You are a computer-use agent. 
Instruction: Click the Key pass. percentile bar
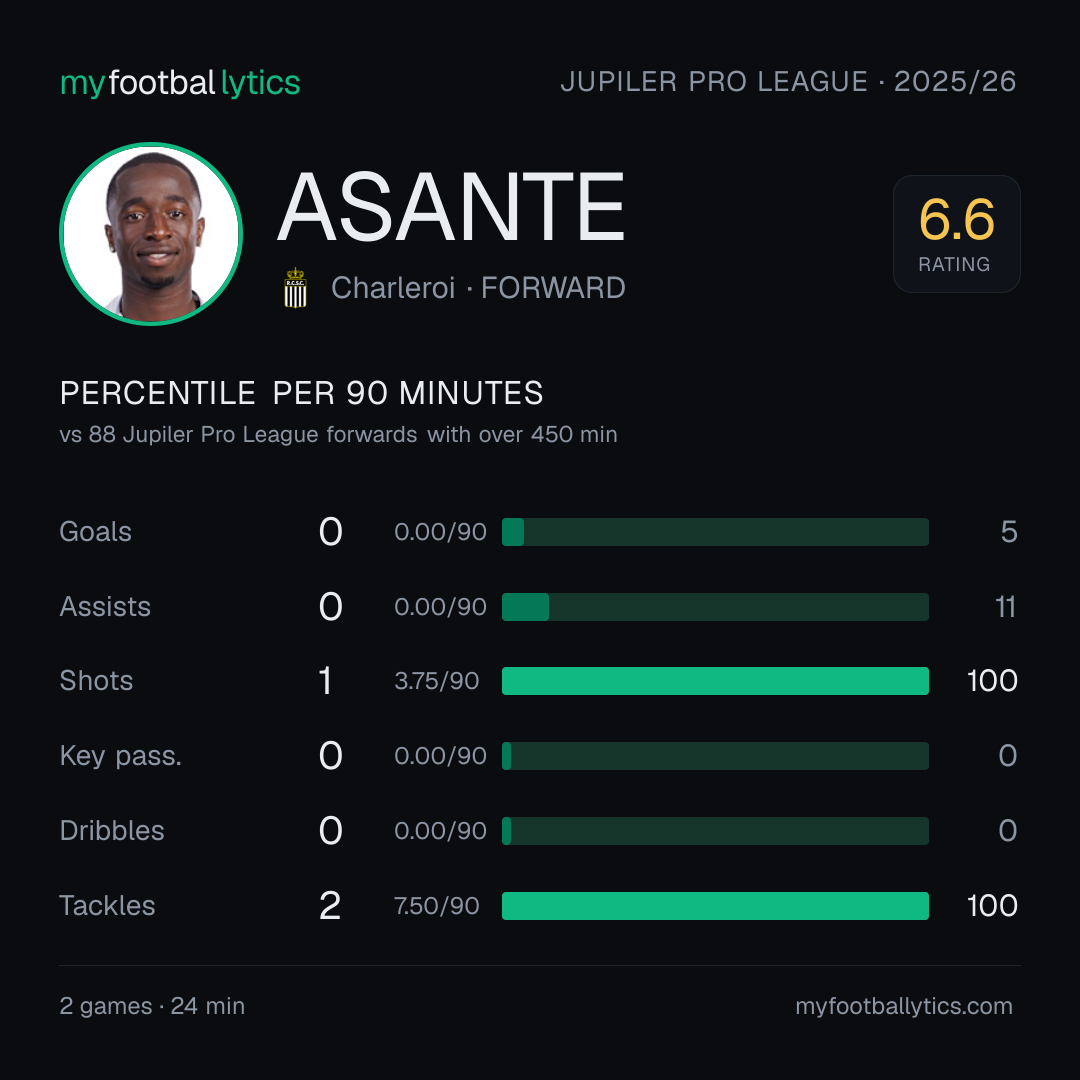715,756
